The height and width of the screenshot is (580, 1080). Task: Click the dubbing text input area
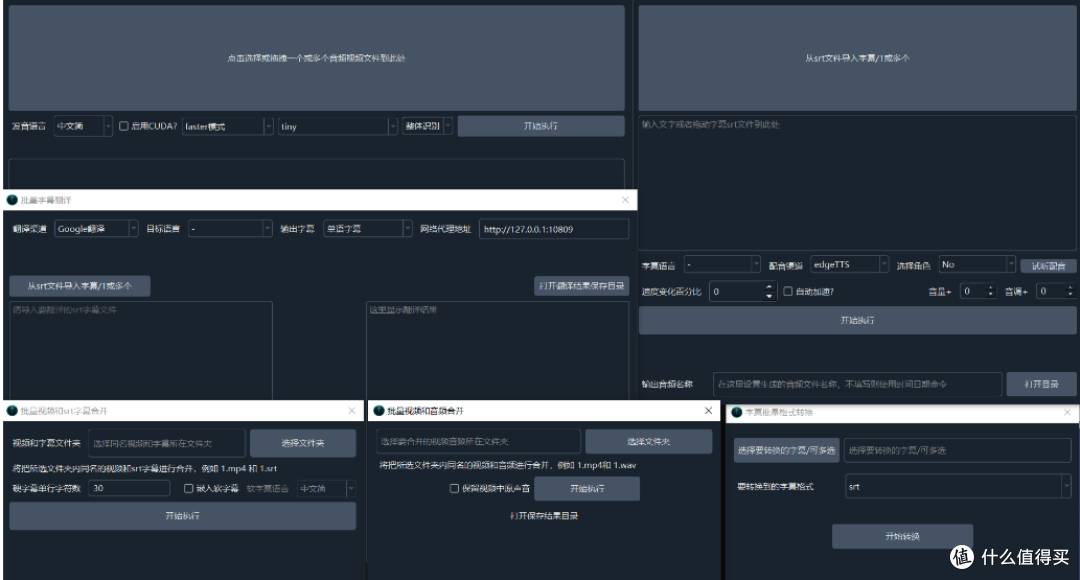pos(858,183)
